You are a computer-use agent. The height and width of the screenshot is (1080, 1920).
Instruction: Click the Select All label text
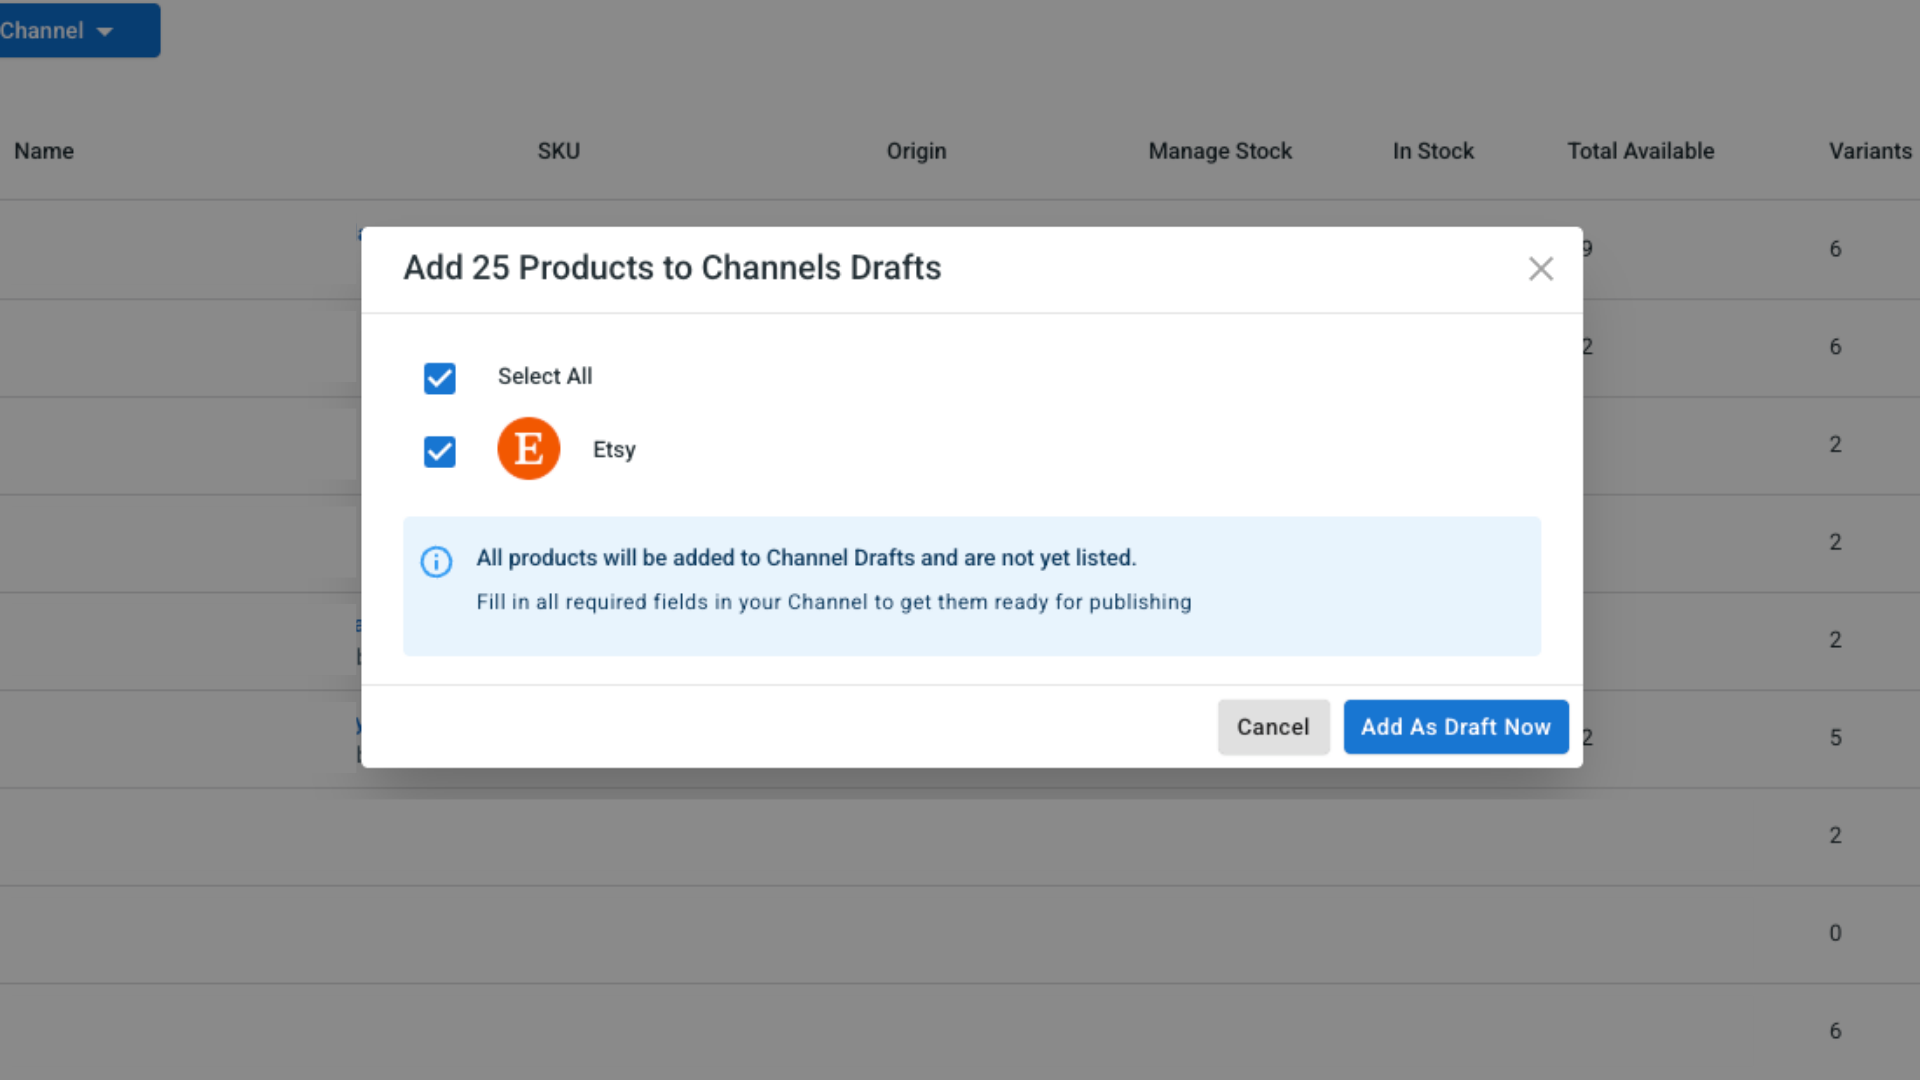(545, 376)
